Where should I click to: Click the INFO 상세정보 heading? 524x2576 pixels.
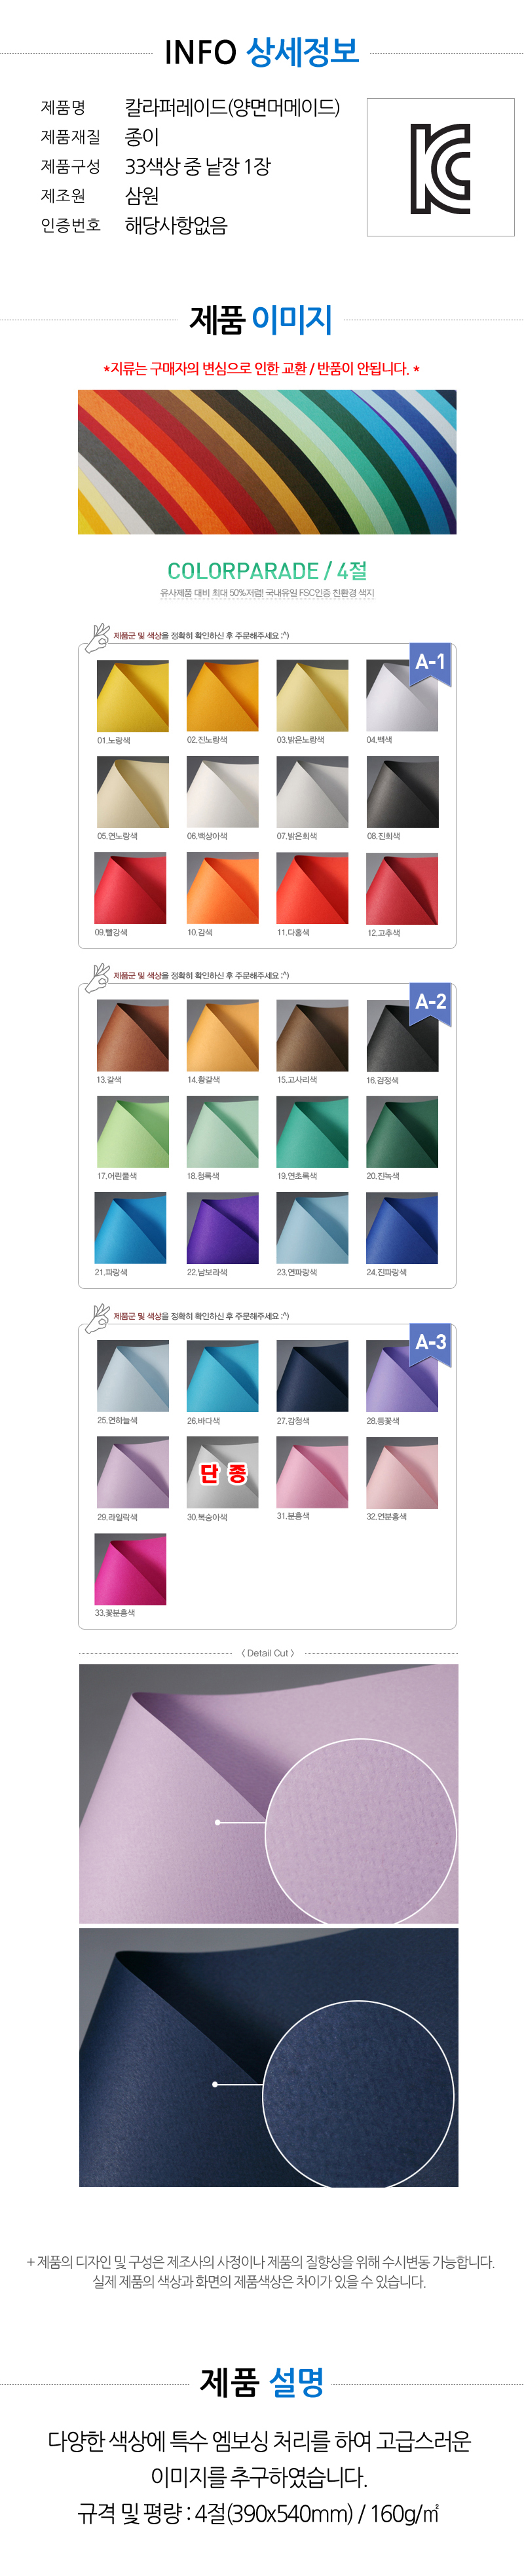[261, 52]
